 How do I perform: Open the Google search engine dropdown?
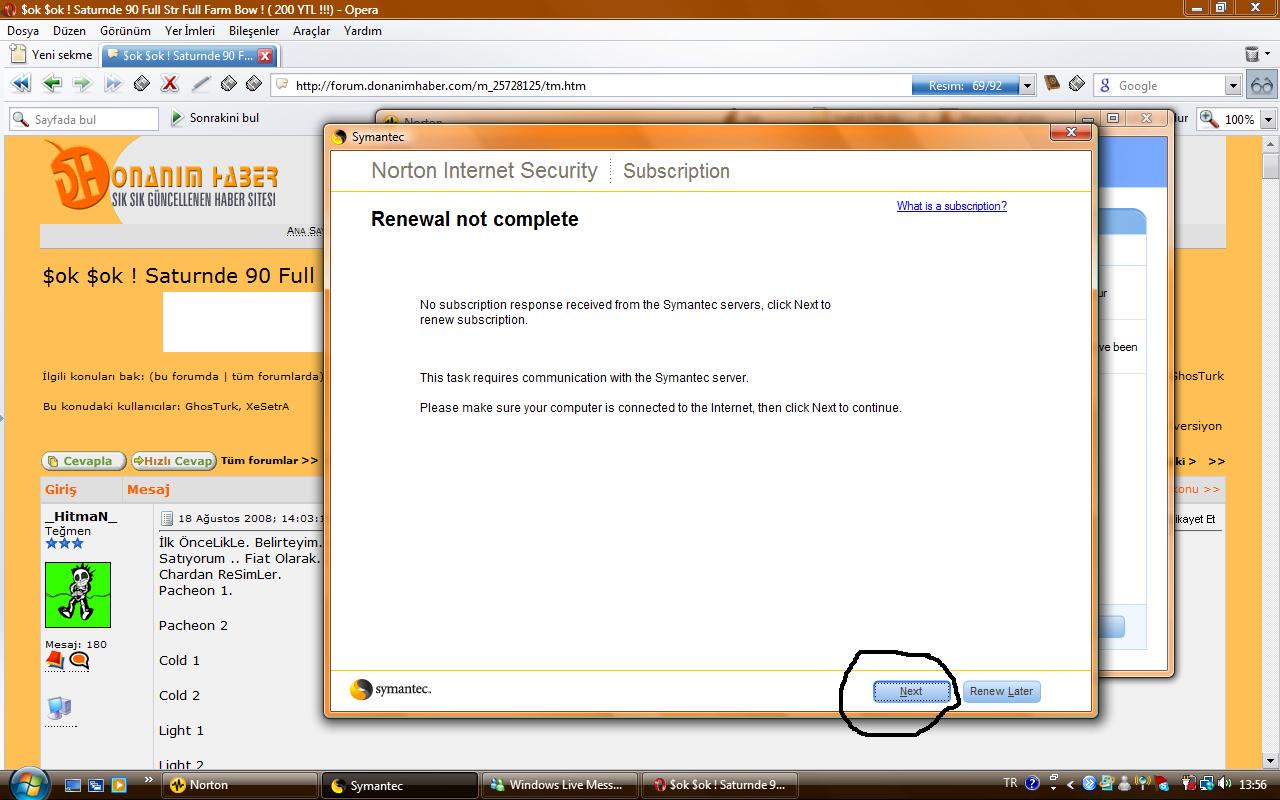click(x=1233, y=86)
